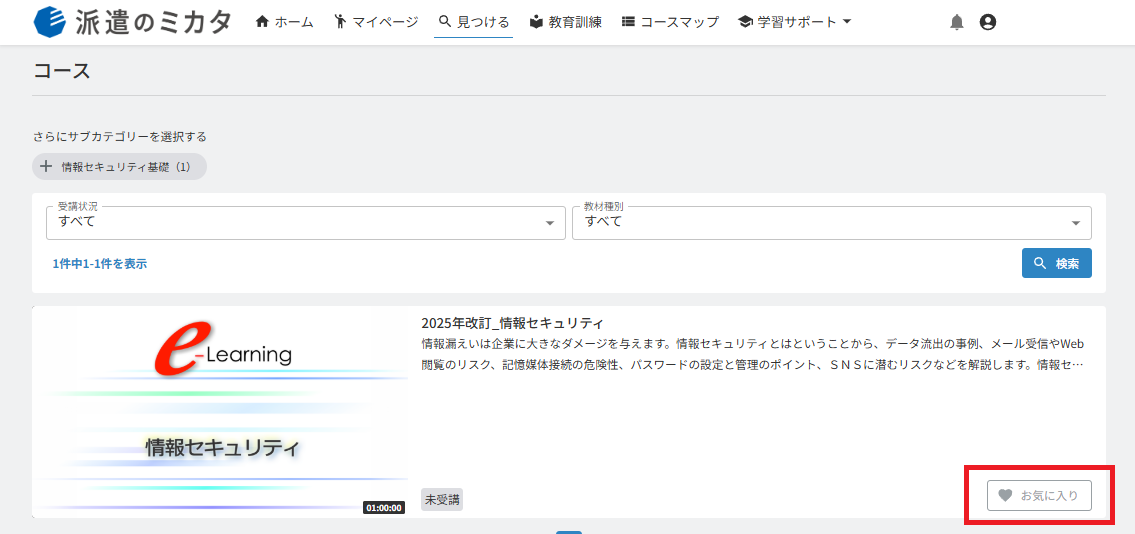Open 教材種別 dropdown
Image resolution: width=1135 pixels, height=534 pixels.
pyautogui.click(x=832, y=222)
